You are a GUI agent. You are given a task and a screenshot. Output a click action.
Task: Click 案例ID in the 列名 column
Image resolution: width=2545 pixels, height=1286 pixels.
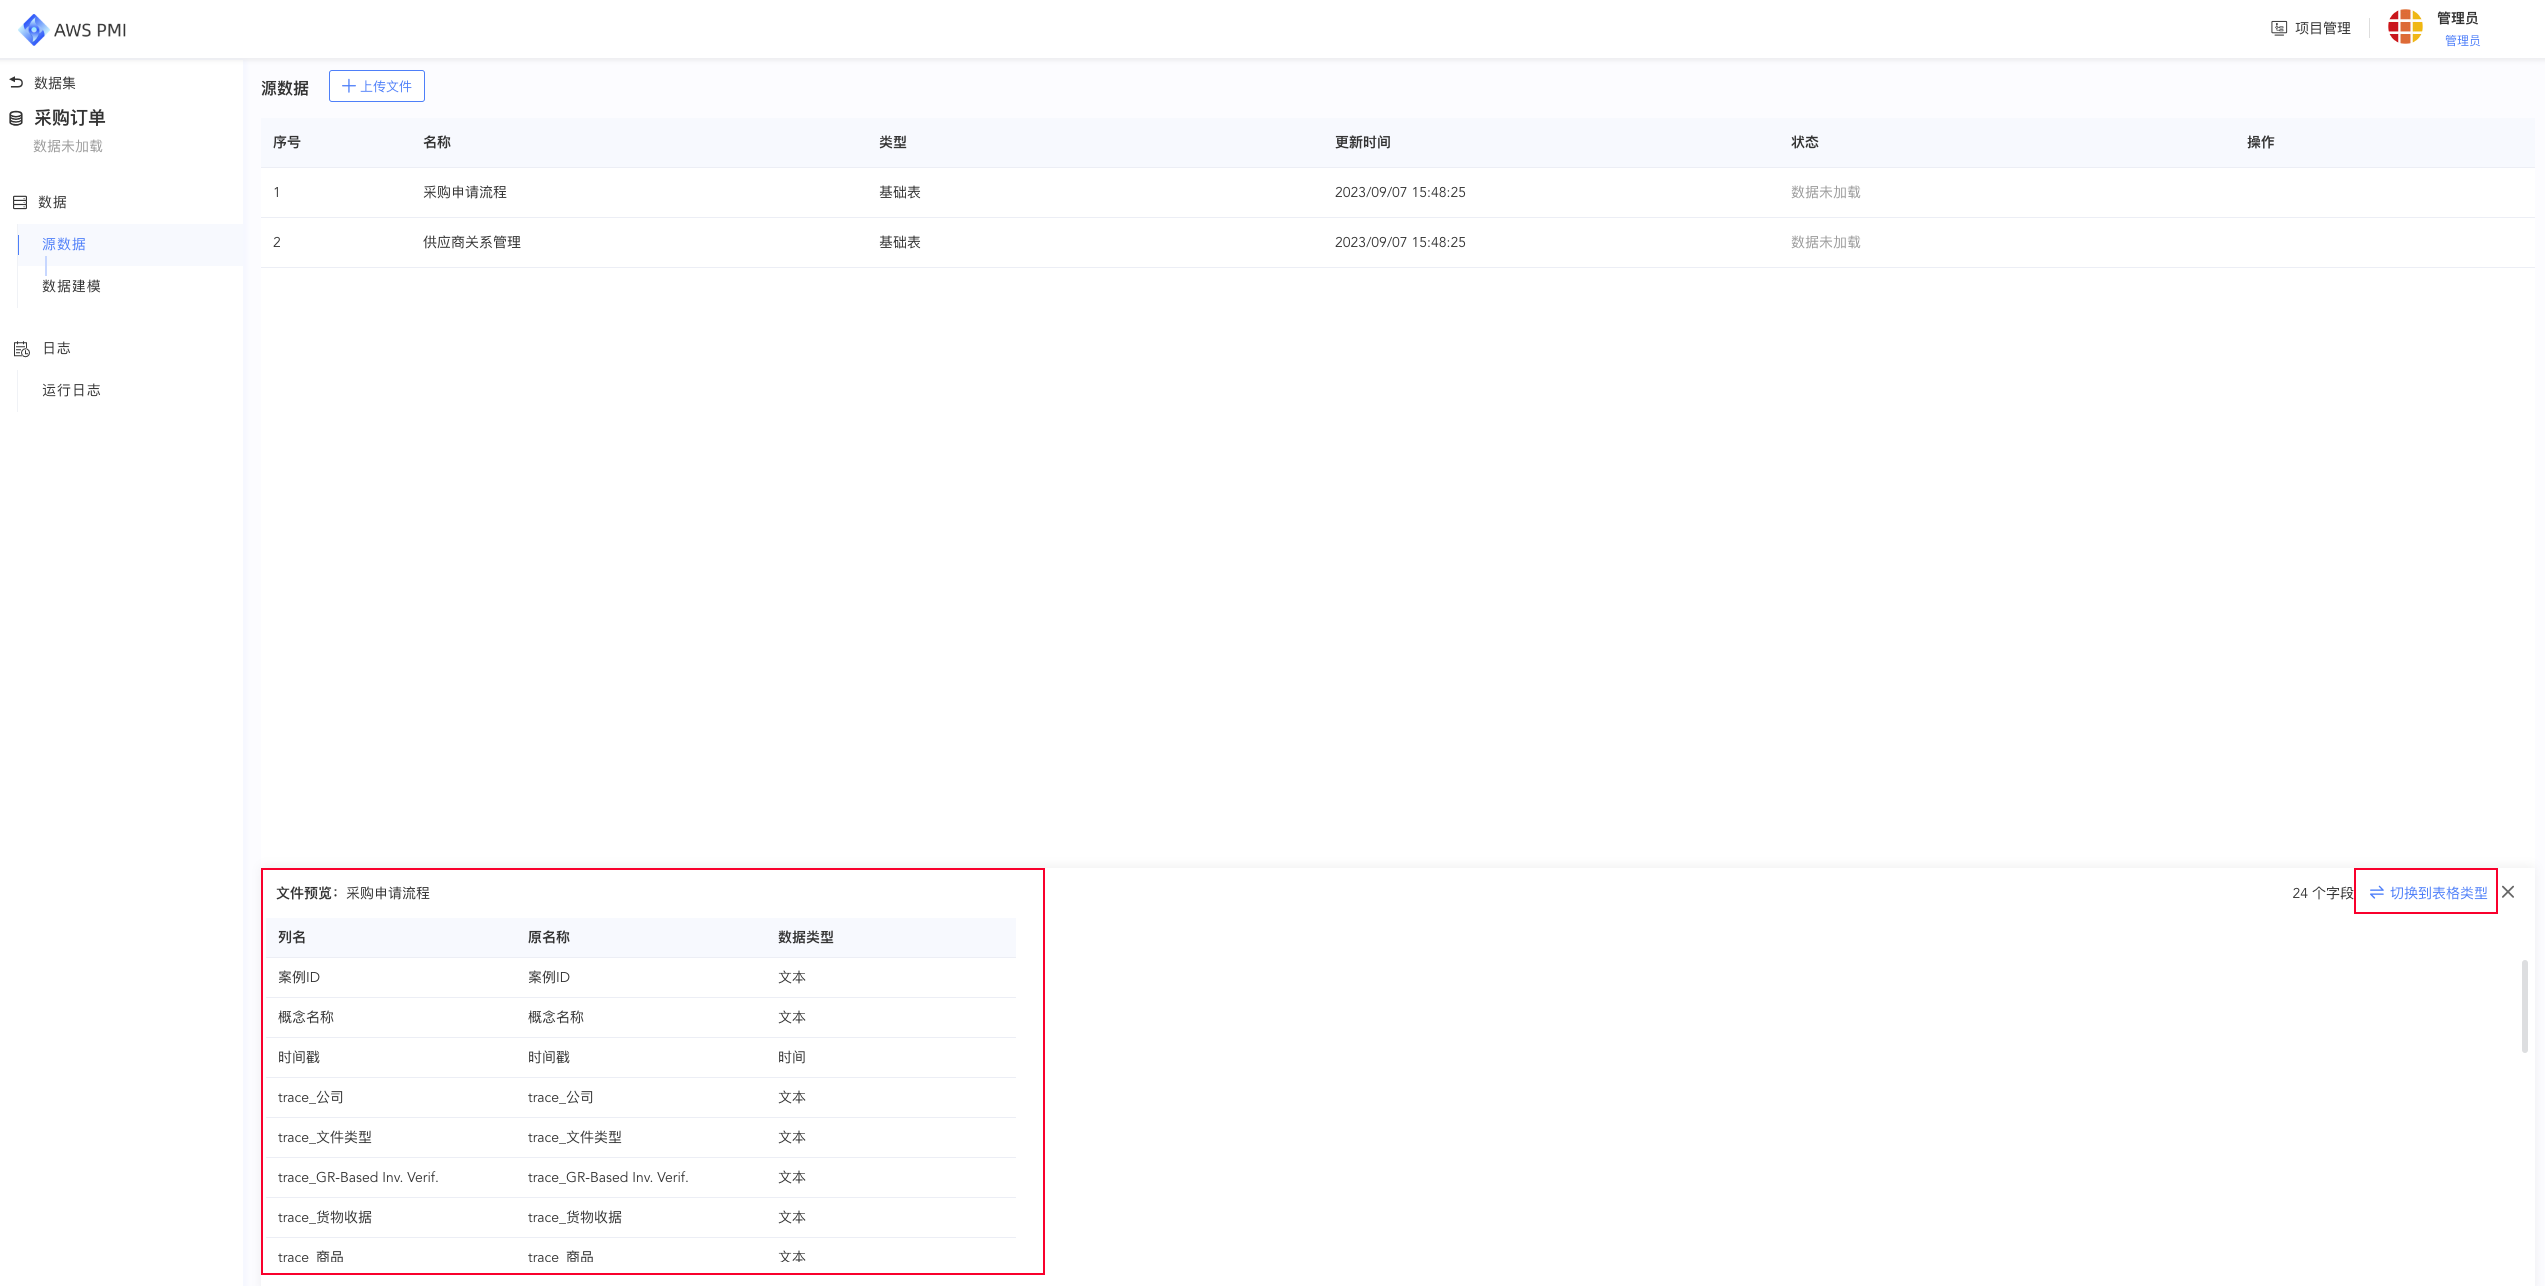(x=299, y=977)
